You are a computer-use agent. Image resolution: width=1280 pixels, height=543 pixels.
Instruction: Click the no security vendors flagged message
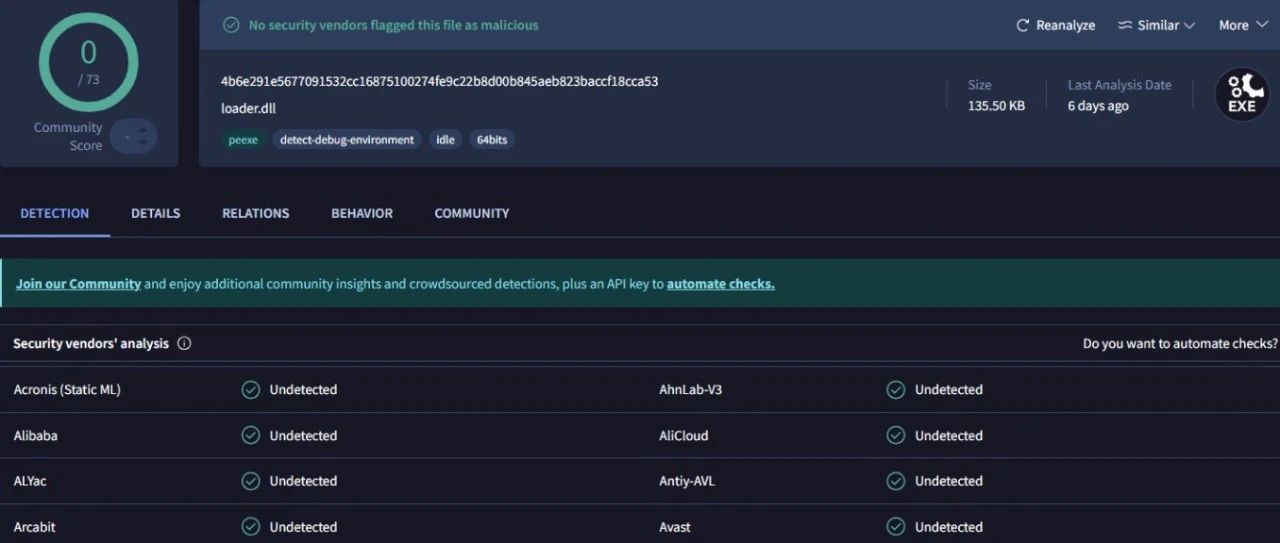tap(393, 25)
